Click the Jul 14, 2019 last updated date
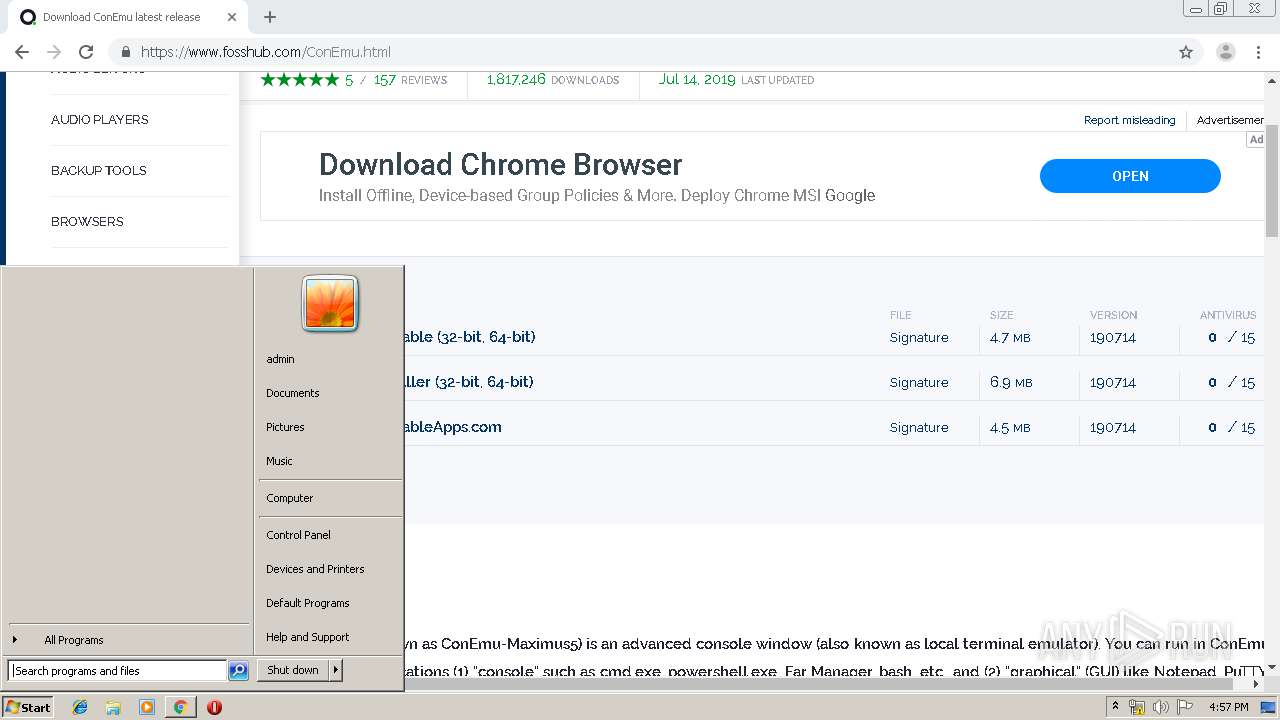1280x720 pixels. tap(697, 80)
